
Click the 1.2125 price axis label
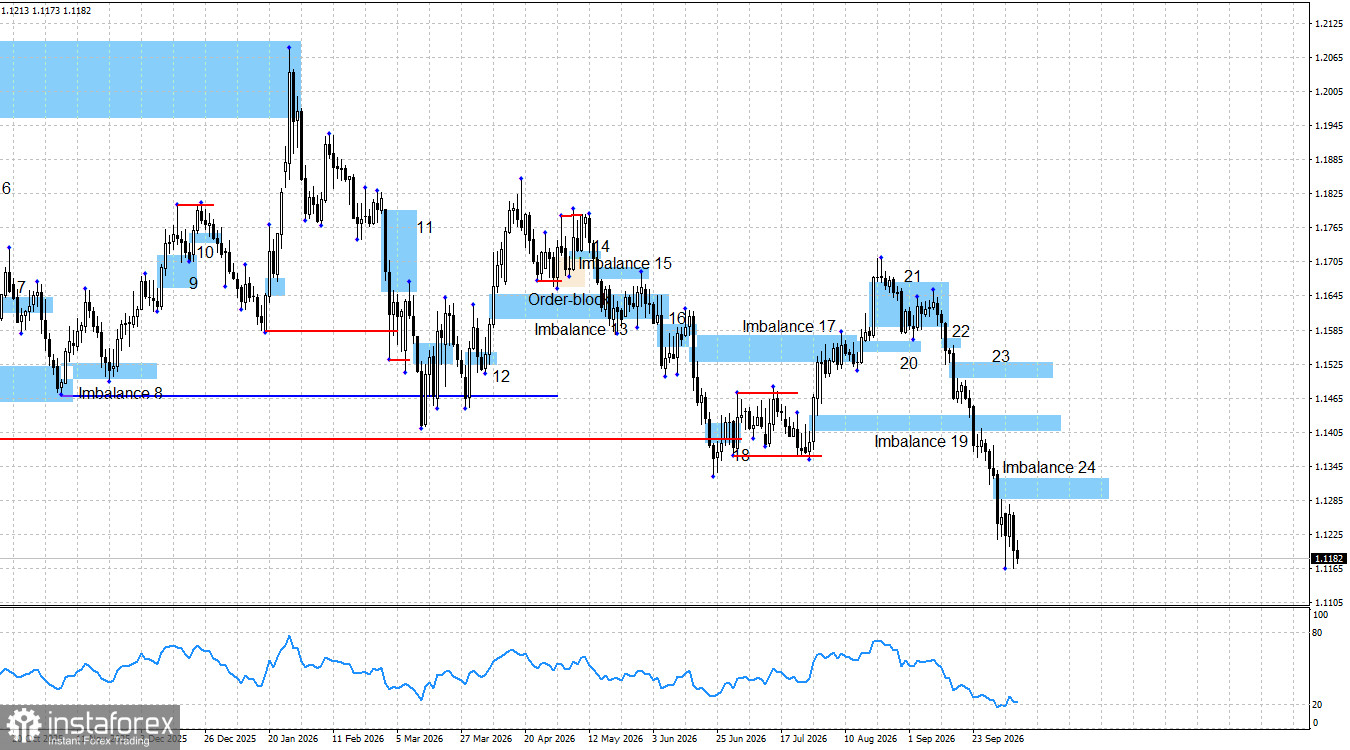pos(1329,23)
